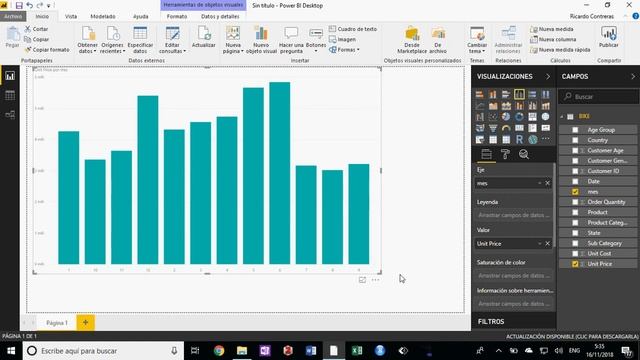640x360 pixels.
Task: Open the mes field dropdown in Eje
Action: [540, 183]
